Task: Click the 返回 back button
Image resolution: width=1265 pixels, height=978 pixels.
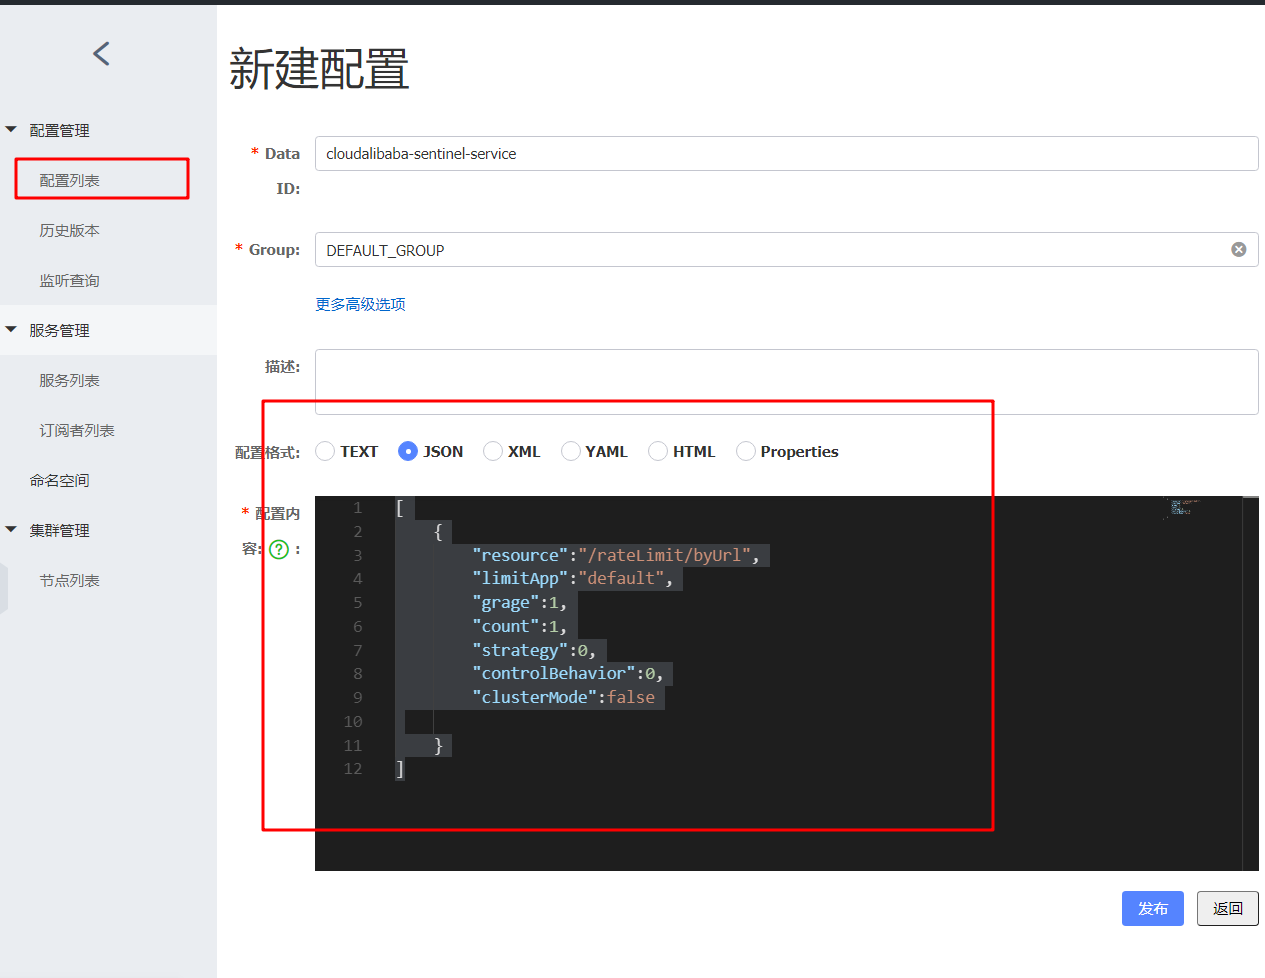Action: click(1228, 908)
